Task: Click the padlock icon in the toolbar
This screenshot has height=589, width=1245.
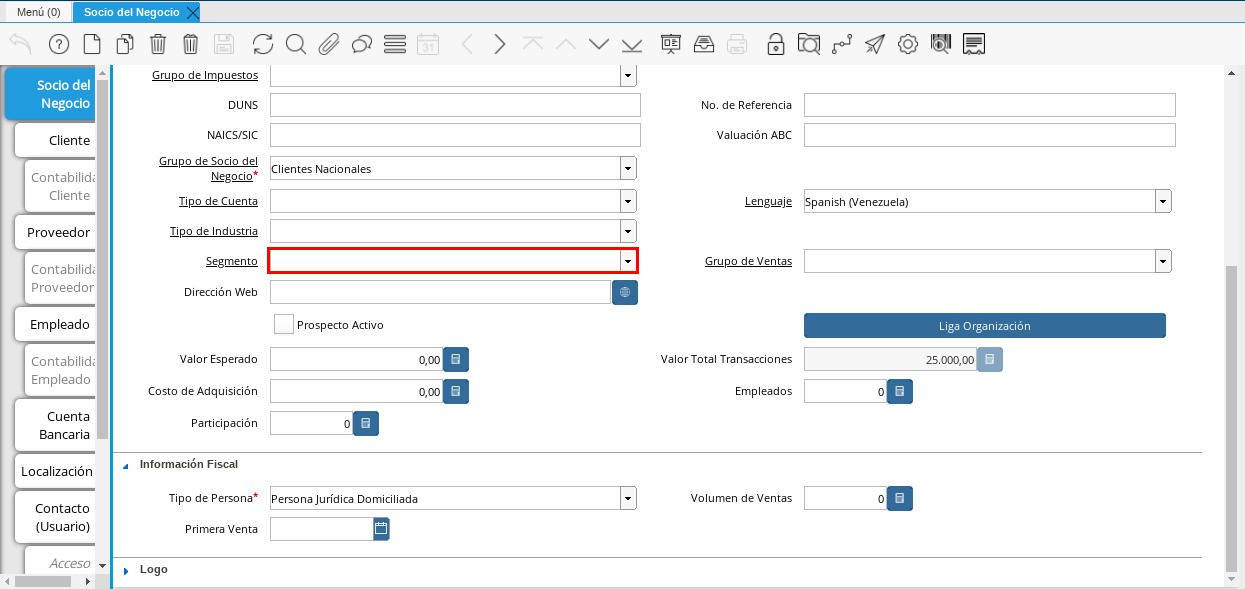Action: point(775,44)
